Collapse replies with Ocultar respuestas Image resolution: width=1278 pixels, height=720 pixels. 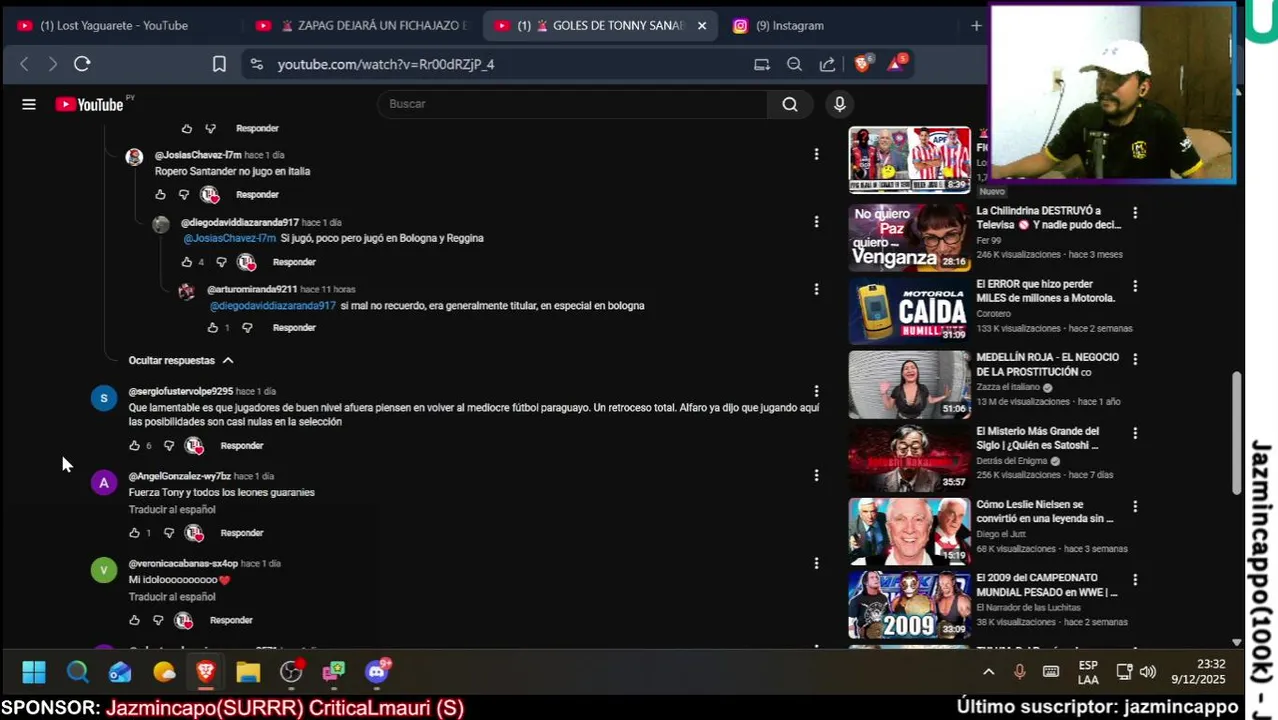click(180, 360)
